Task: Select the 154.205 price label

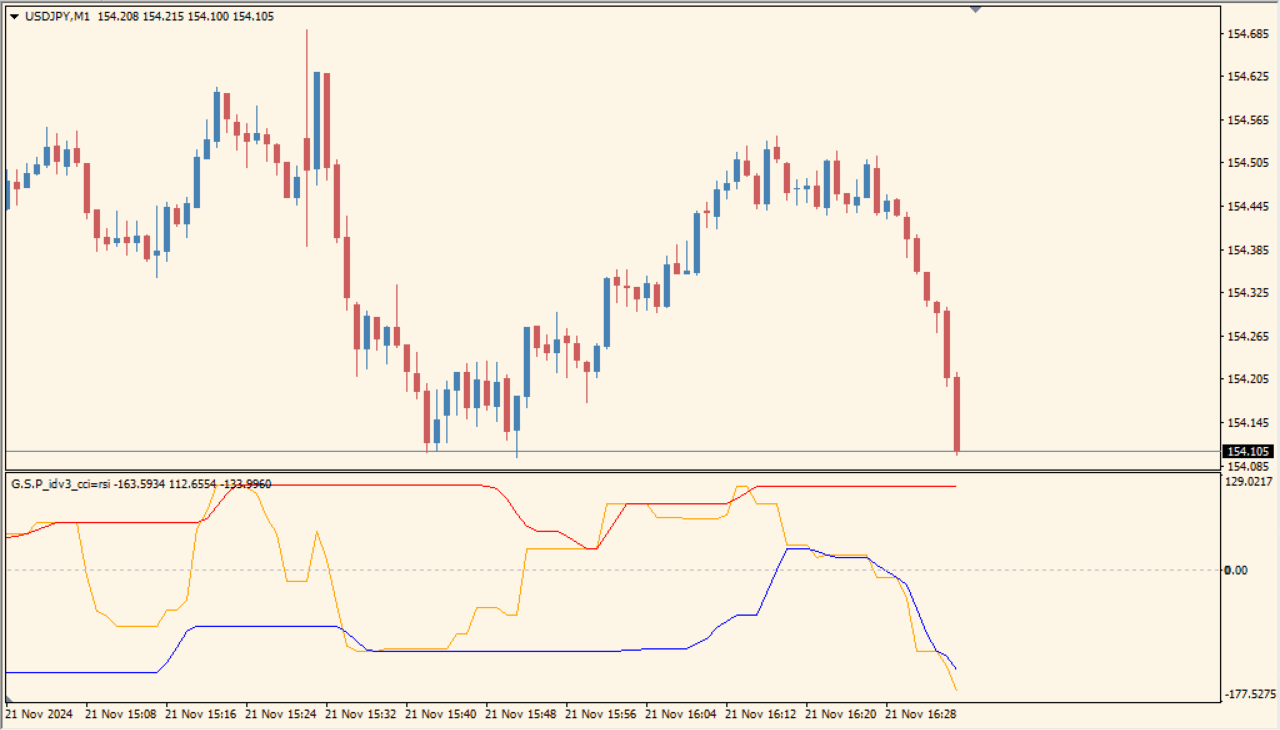Action: click(x=1246, y=379)
